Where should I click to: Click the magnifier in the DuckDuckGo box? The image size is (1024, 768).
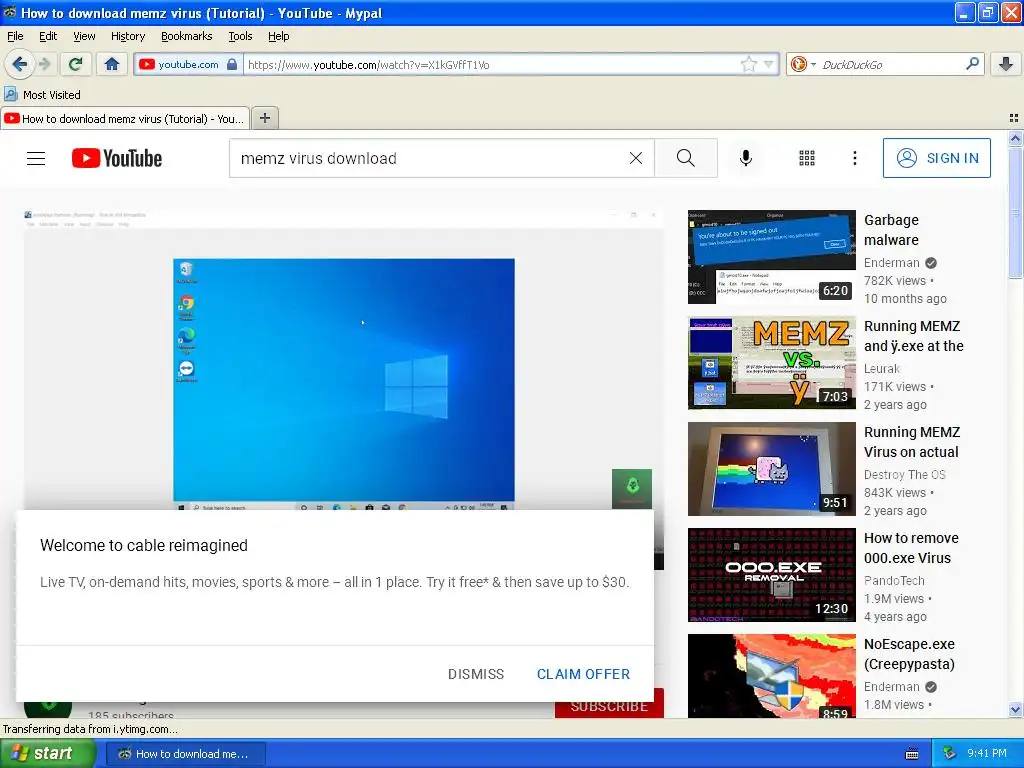click(x=972, y=64)
